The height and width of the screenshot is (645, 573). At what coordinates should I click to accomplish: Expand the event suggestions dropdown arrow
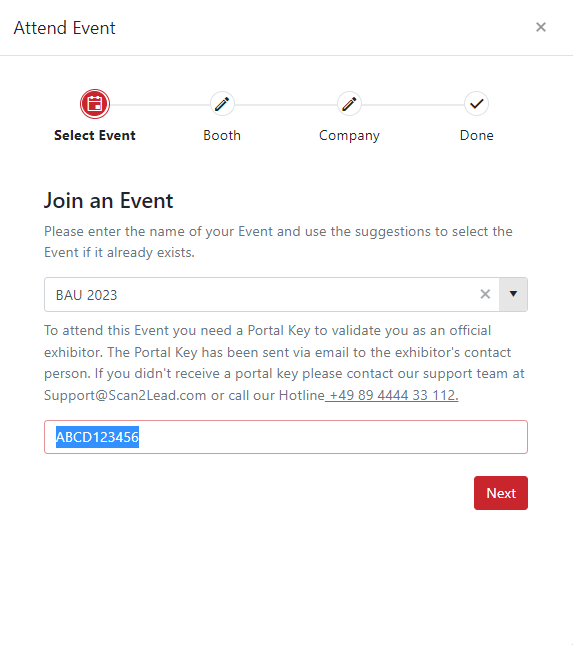513,294
